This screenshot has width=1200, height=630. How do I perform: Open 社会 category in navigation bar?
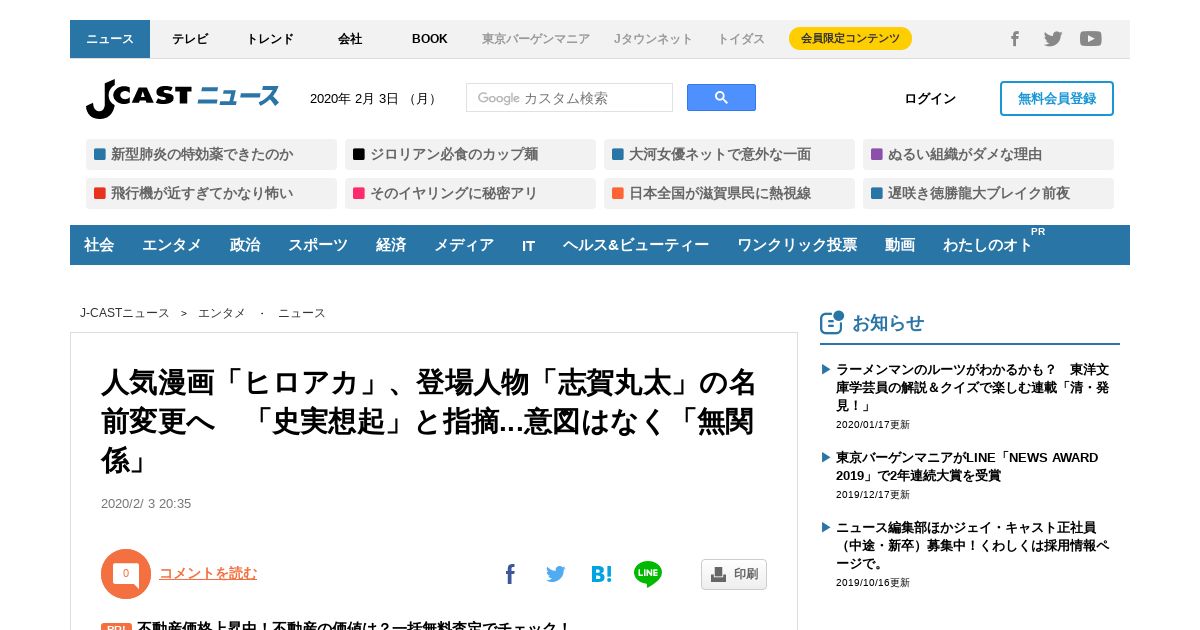tap(99, 245)
